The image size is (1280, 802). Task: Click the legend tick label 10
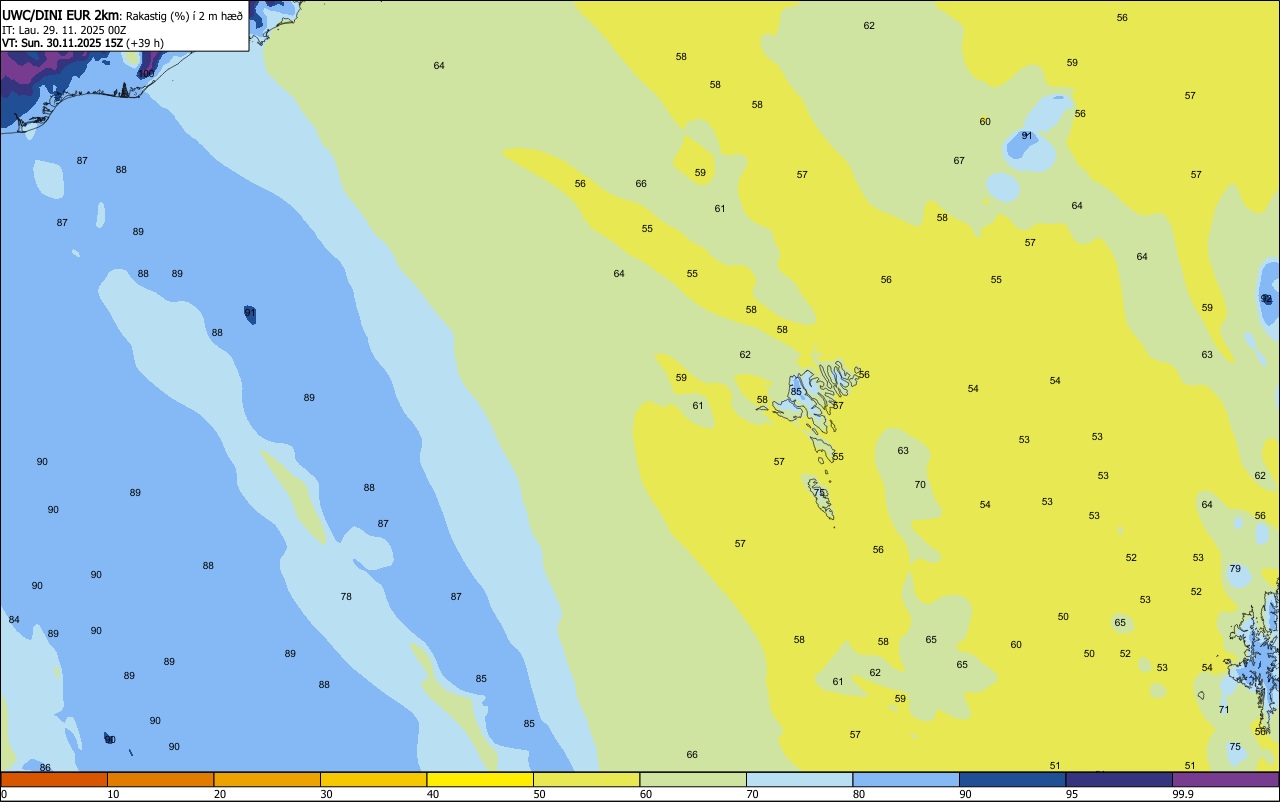coord(113,794)
